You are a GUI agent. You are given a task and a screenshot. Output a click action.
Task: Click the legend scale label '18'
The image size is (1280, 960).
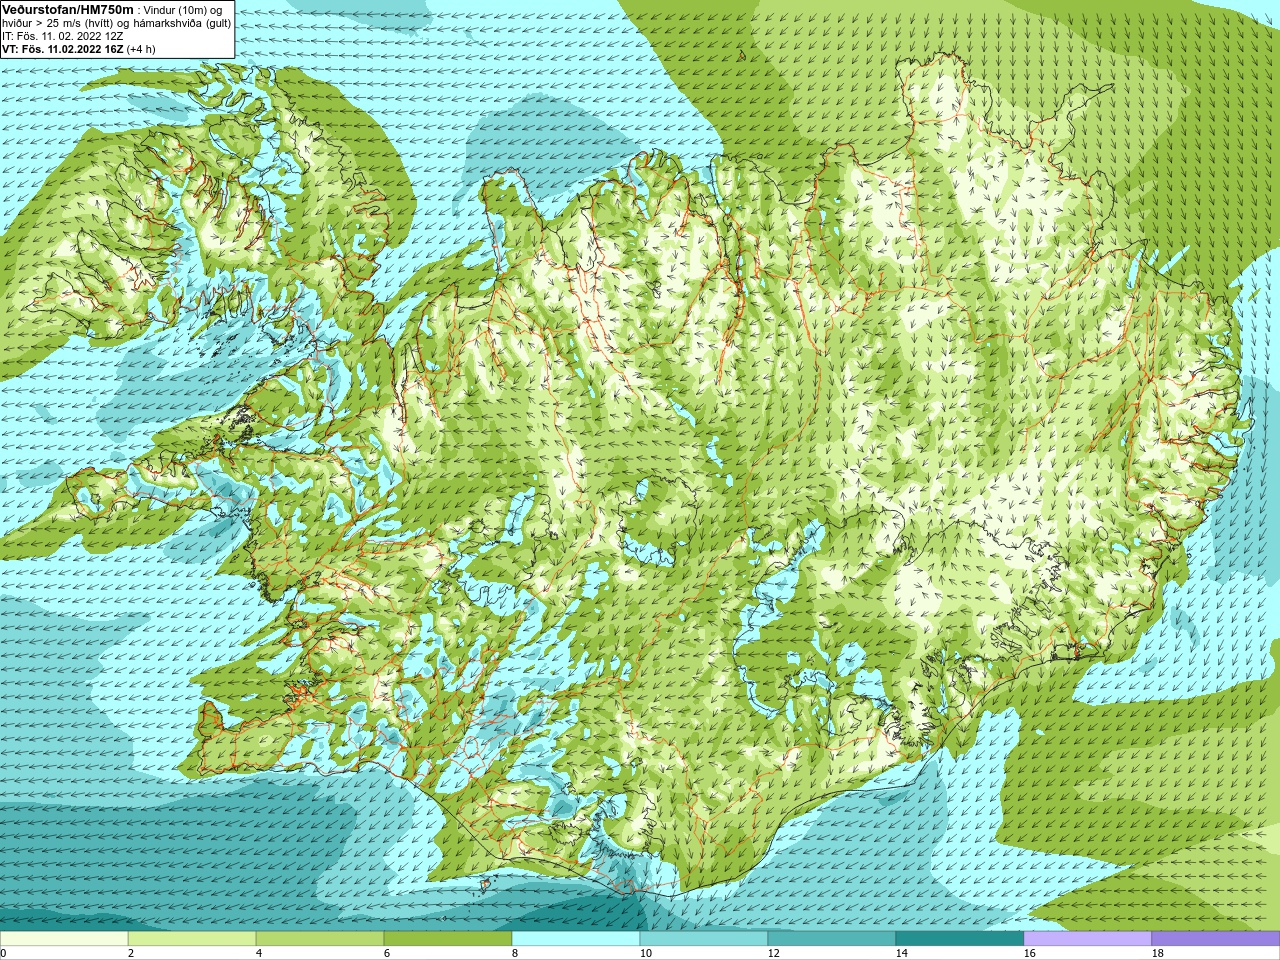click(x=1158, y=953)
